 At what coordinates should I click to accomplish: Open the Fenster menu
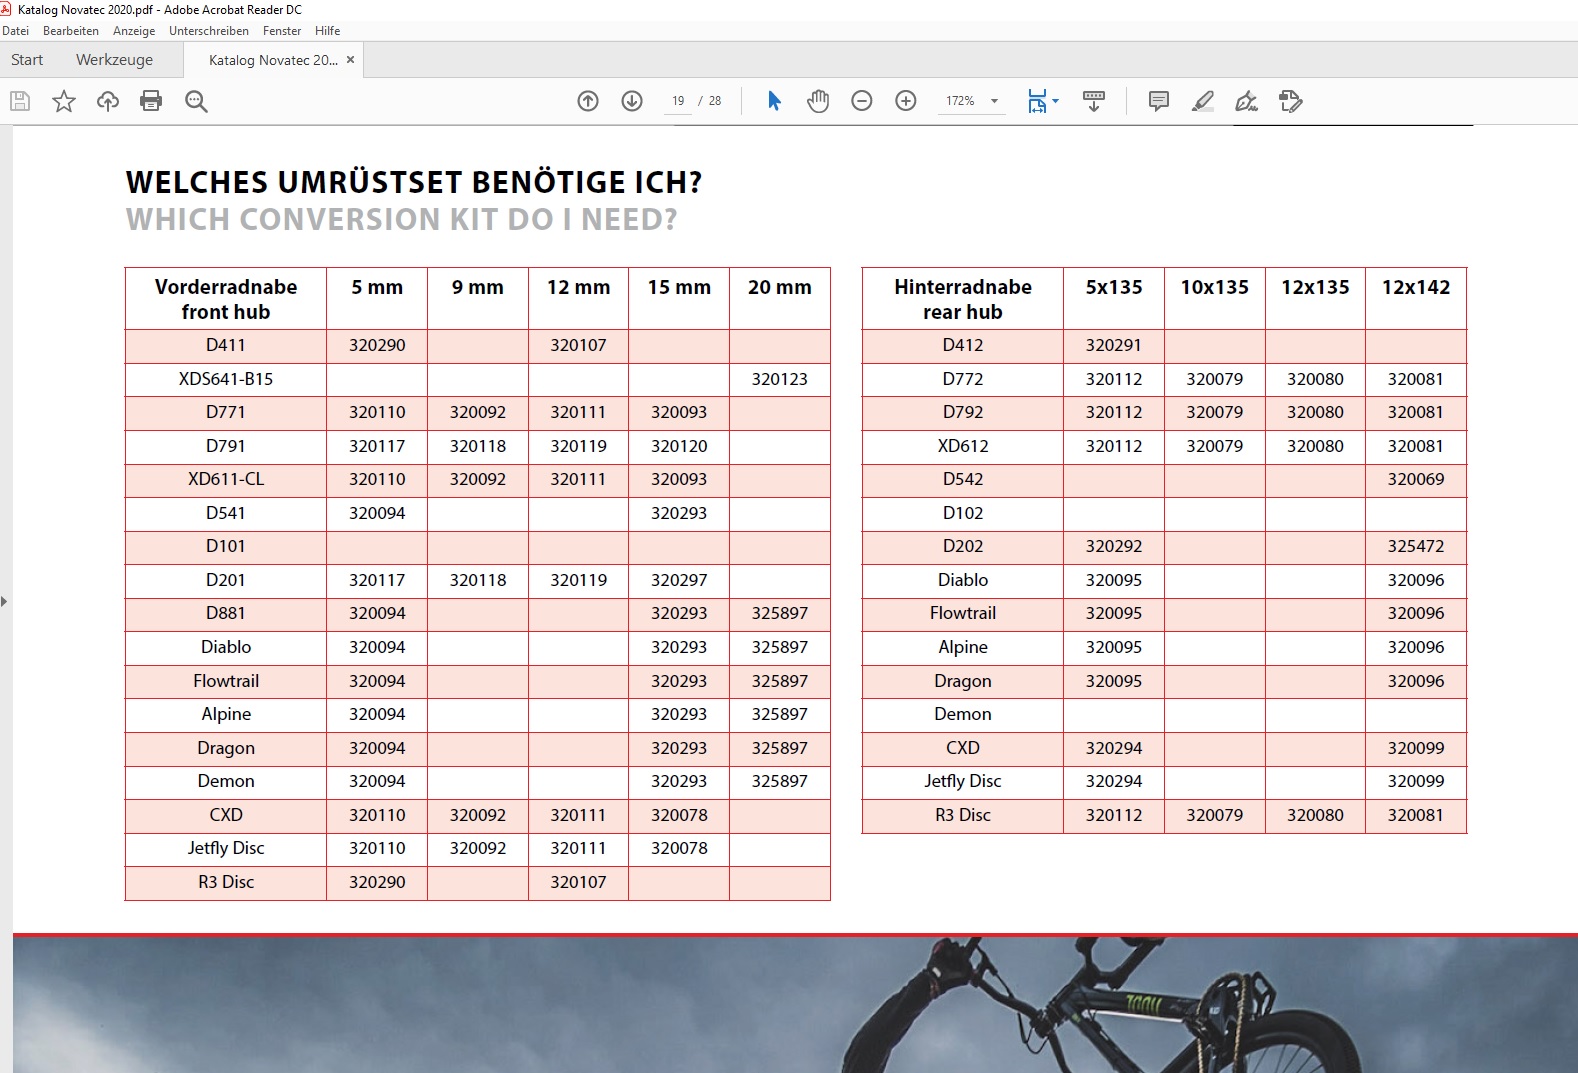point(282,31)
